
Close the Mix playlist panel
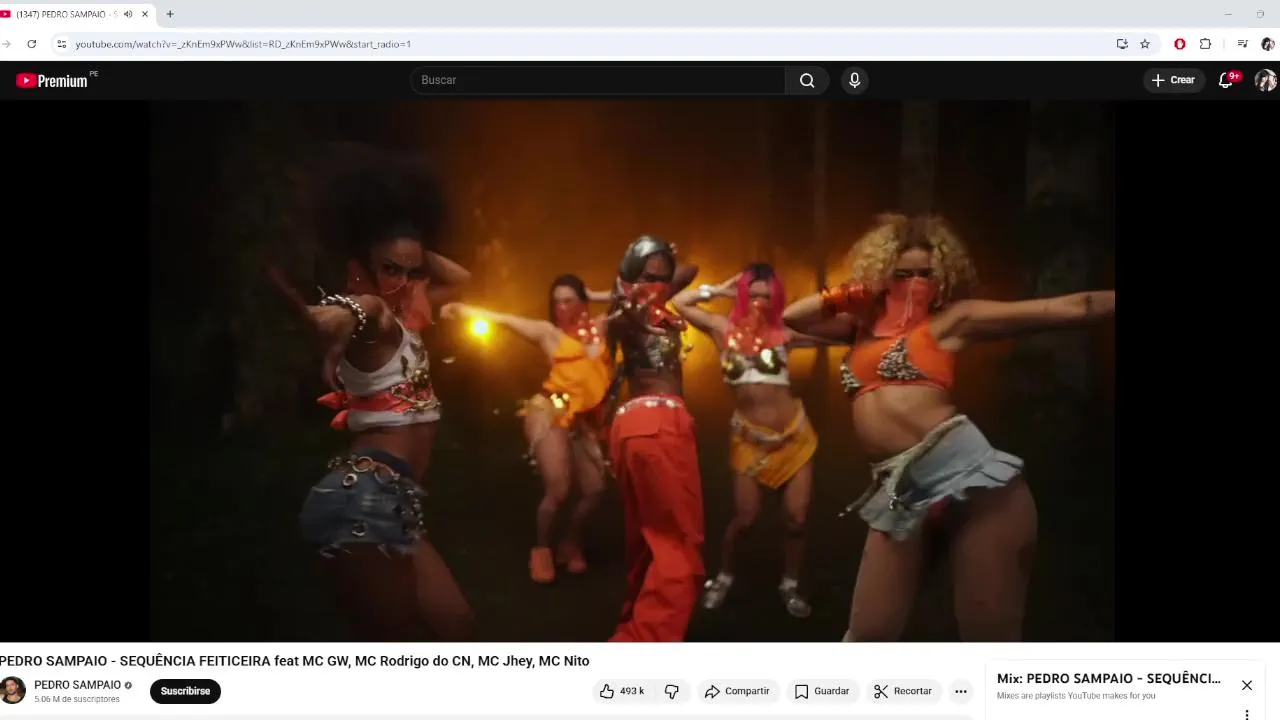pyautogui.click(x=1247, y=685)
